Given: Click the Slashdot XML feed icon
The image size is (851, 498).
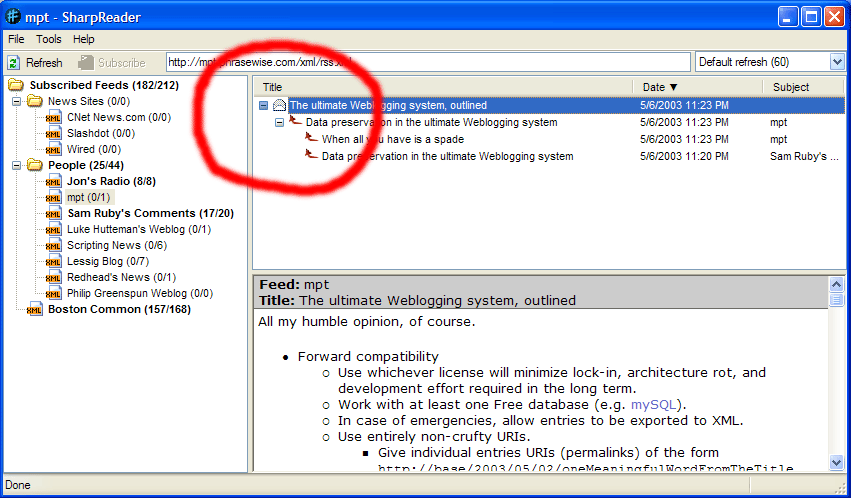Looking at the screenshot, I should tap(53, 133).
